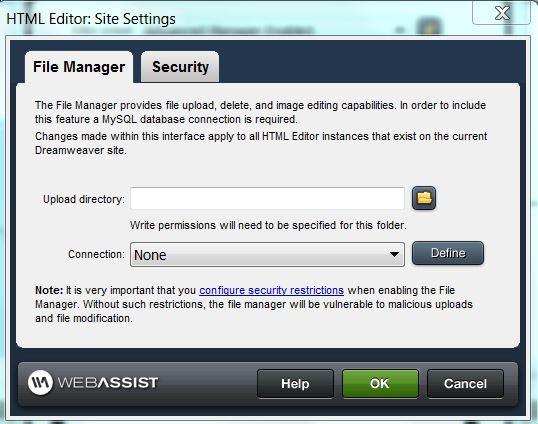The image size is (538, 424).
Task: Click the HTML Editor: Site Settings title bar
Action: click(x=91, y=19)
